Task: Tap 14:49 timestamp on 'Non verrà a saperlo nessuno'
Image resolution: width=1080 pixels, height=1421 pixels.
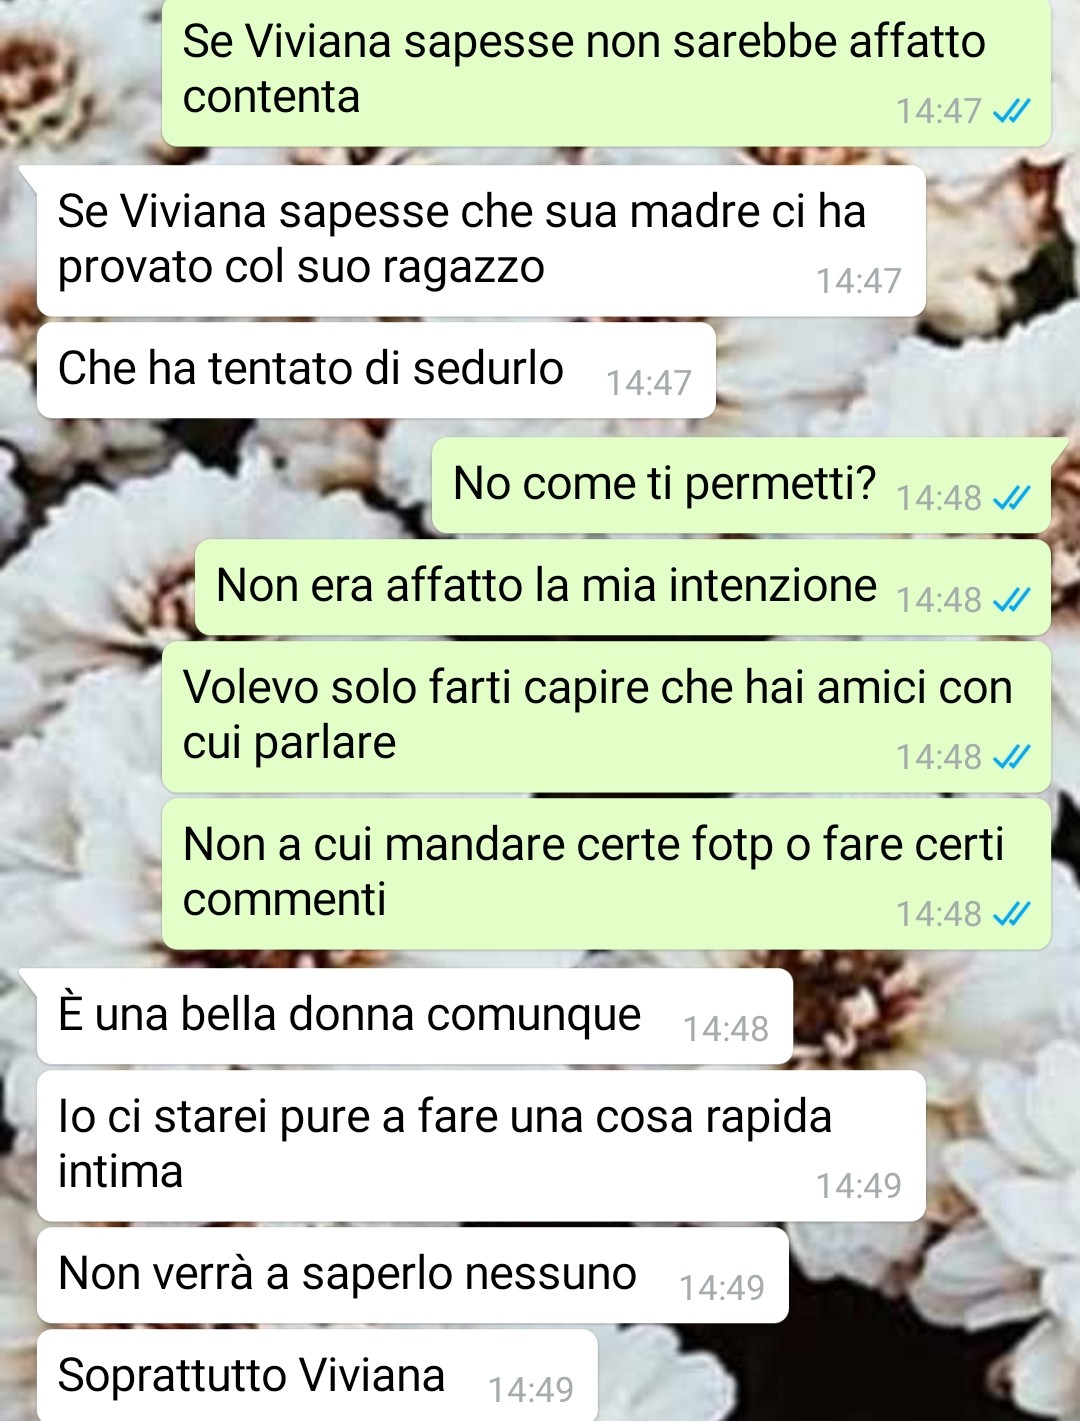Action: point(722,1287)
